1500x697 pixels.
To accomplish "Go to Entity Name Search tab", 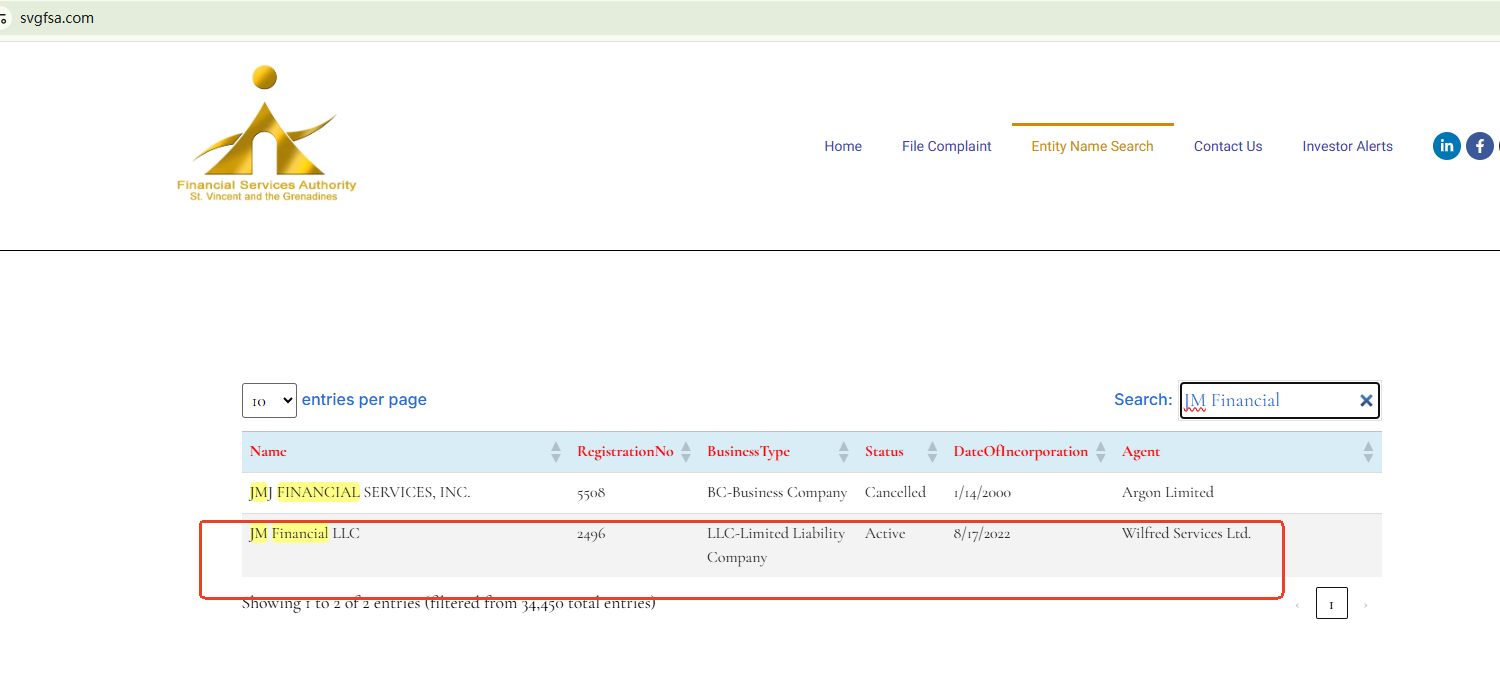I will [x=1092, y=146].
